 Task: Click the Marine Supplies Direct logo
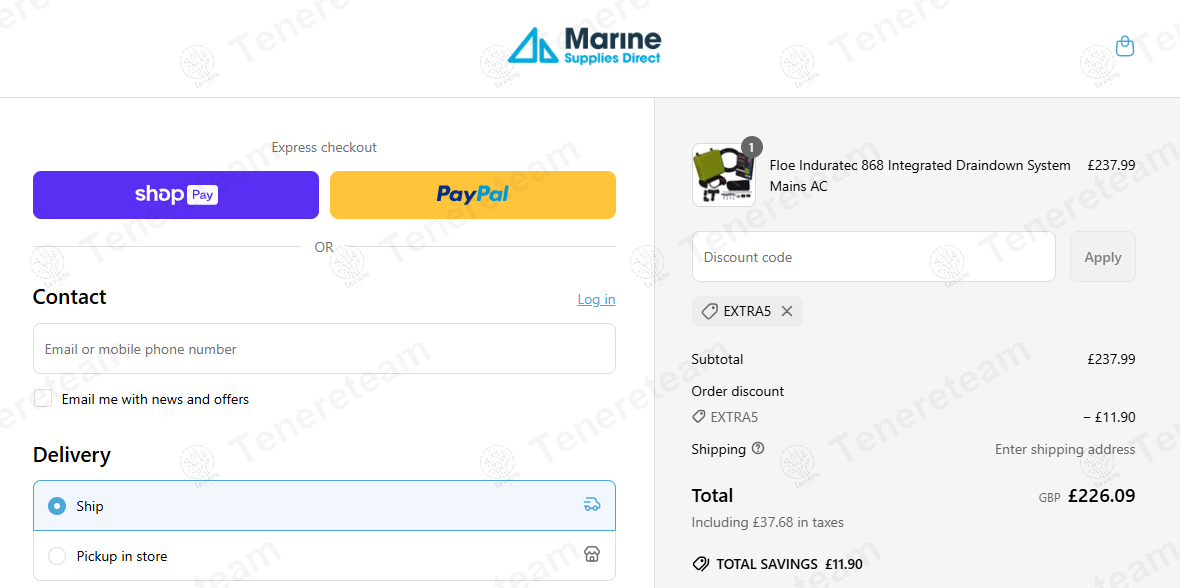(x=584, y=46)
